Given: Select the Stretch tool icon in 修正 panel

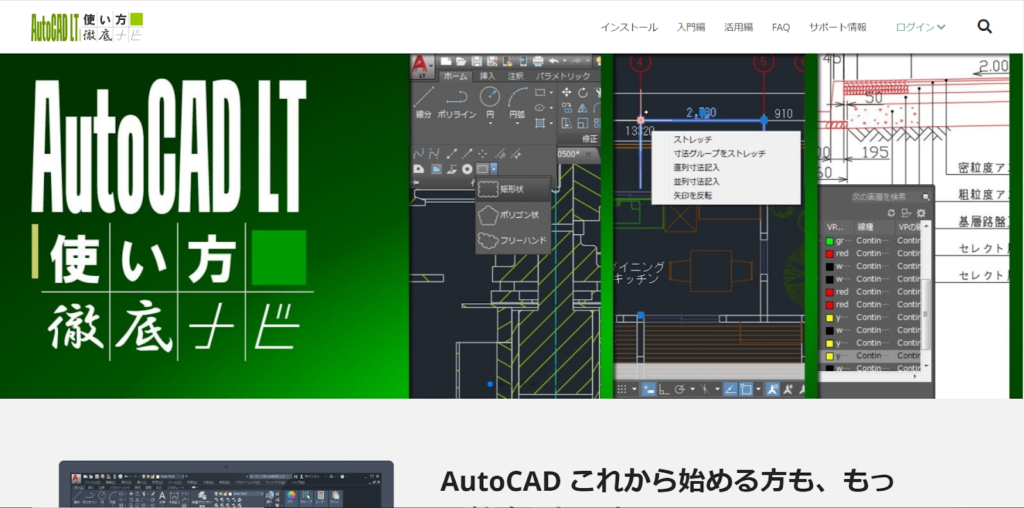Looking at the screenshot, I should (x=567, y=123).
